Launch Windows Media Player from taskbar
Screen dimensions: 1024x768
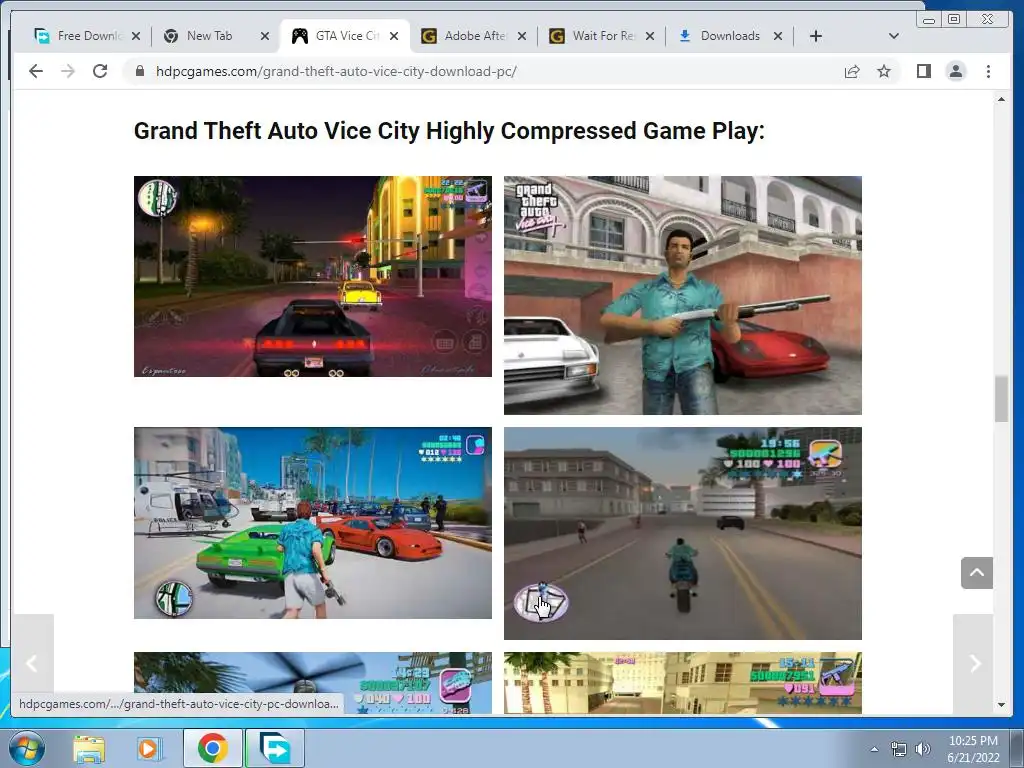tap(149, 749)
